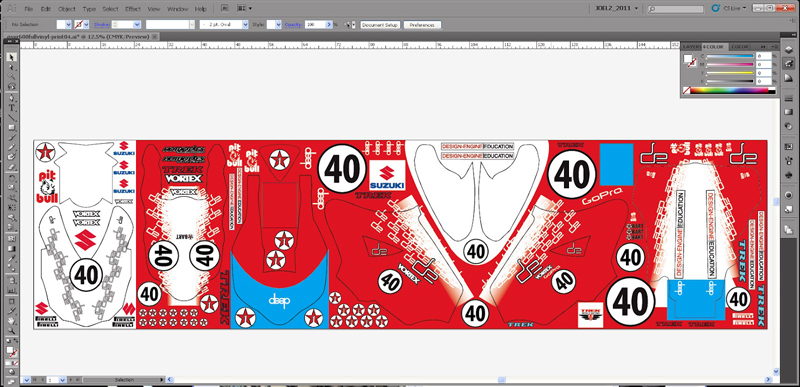Open the Object menu
Image resolution: width=800 pixels, height=387 pixels.
pos(66,9)
